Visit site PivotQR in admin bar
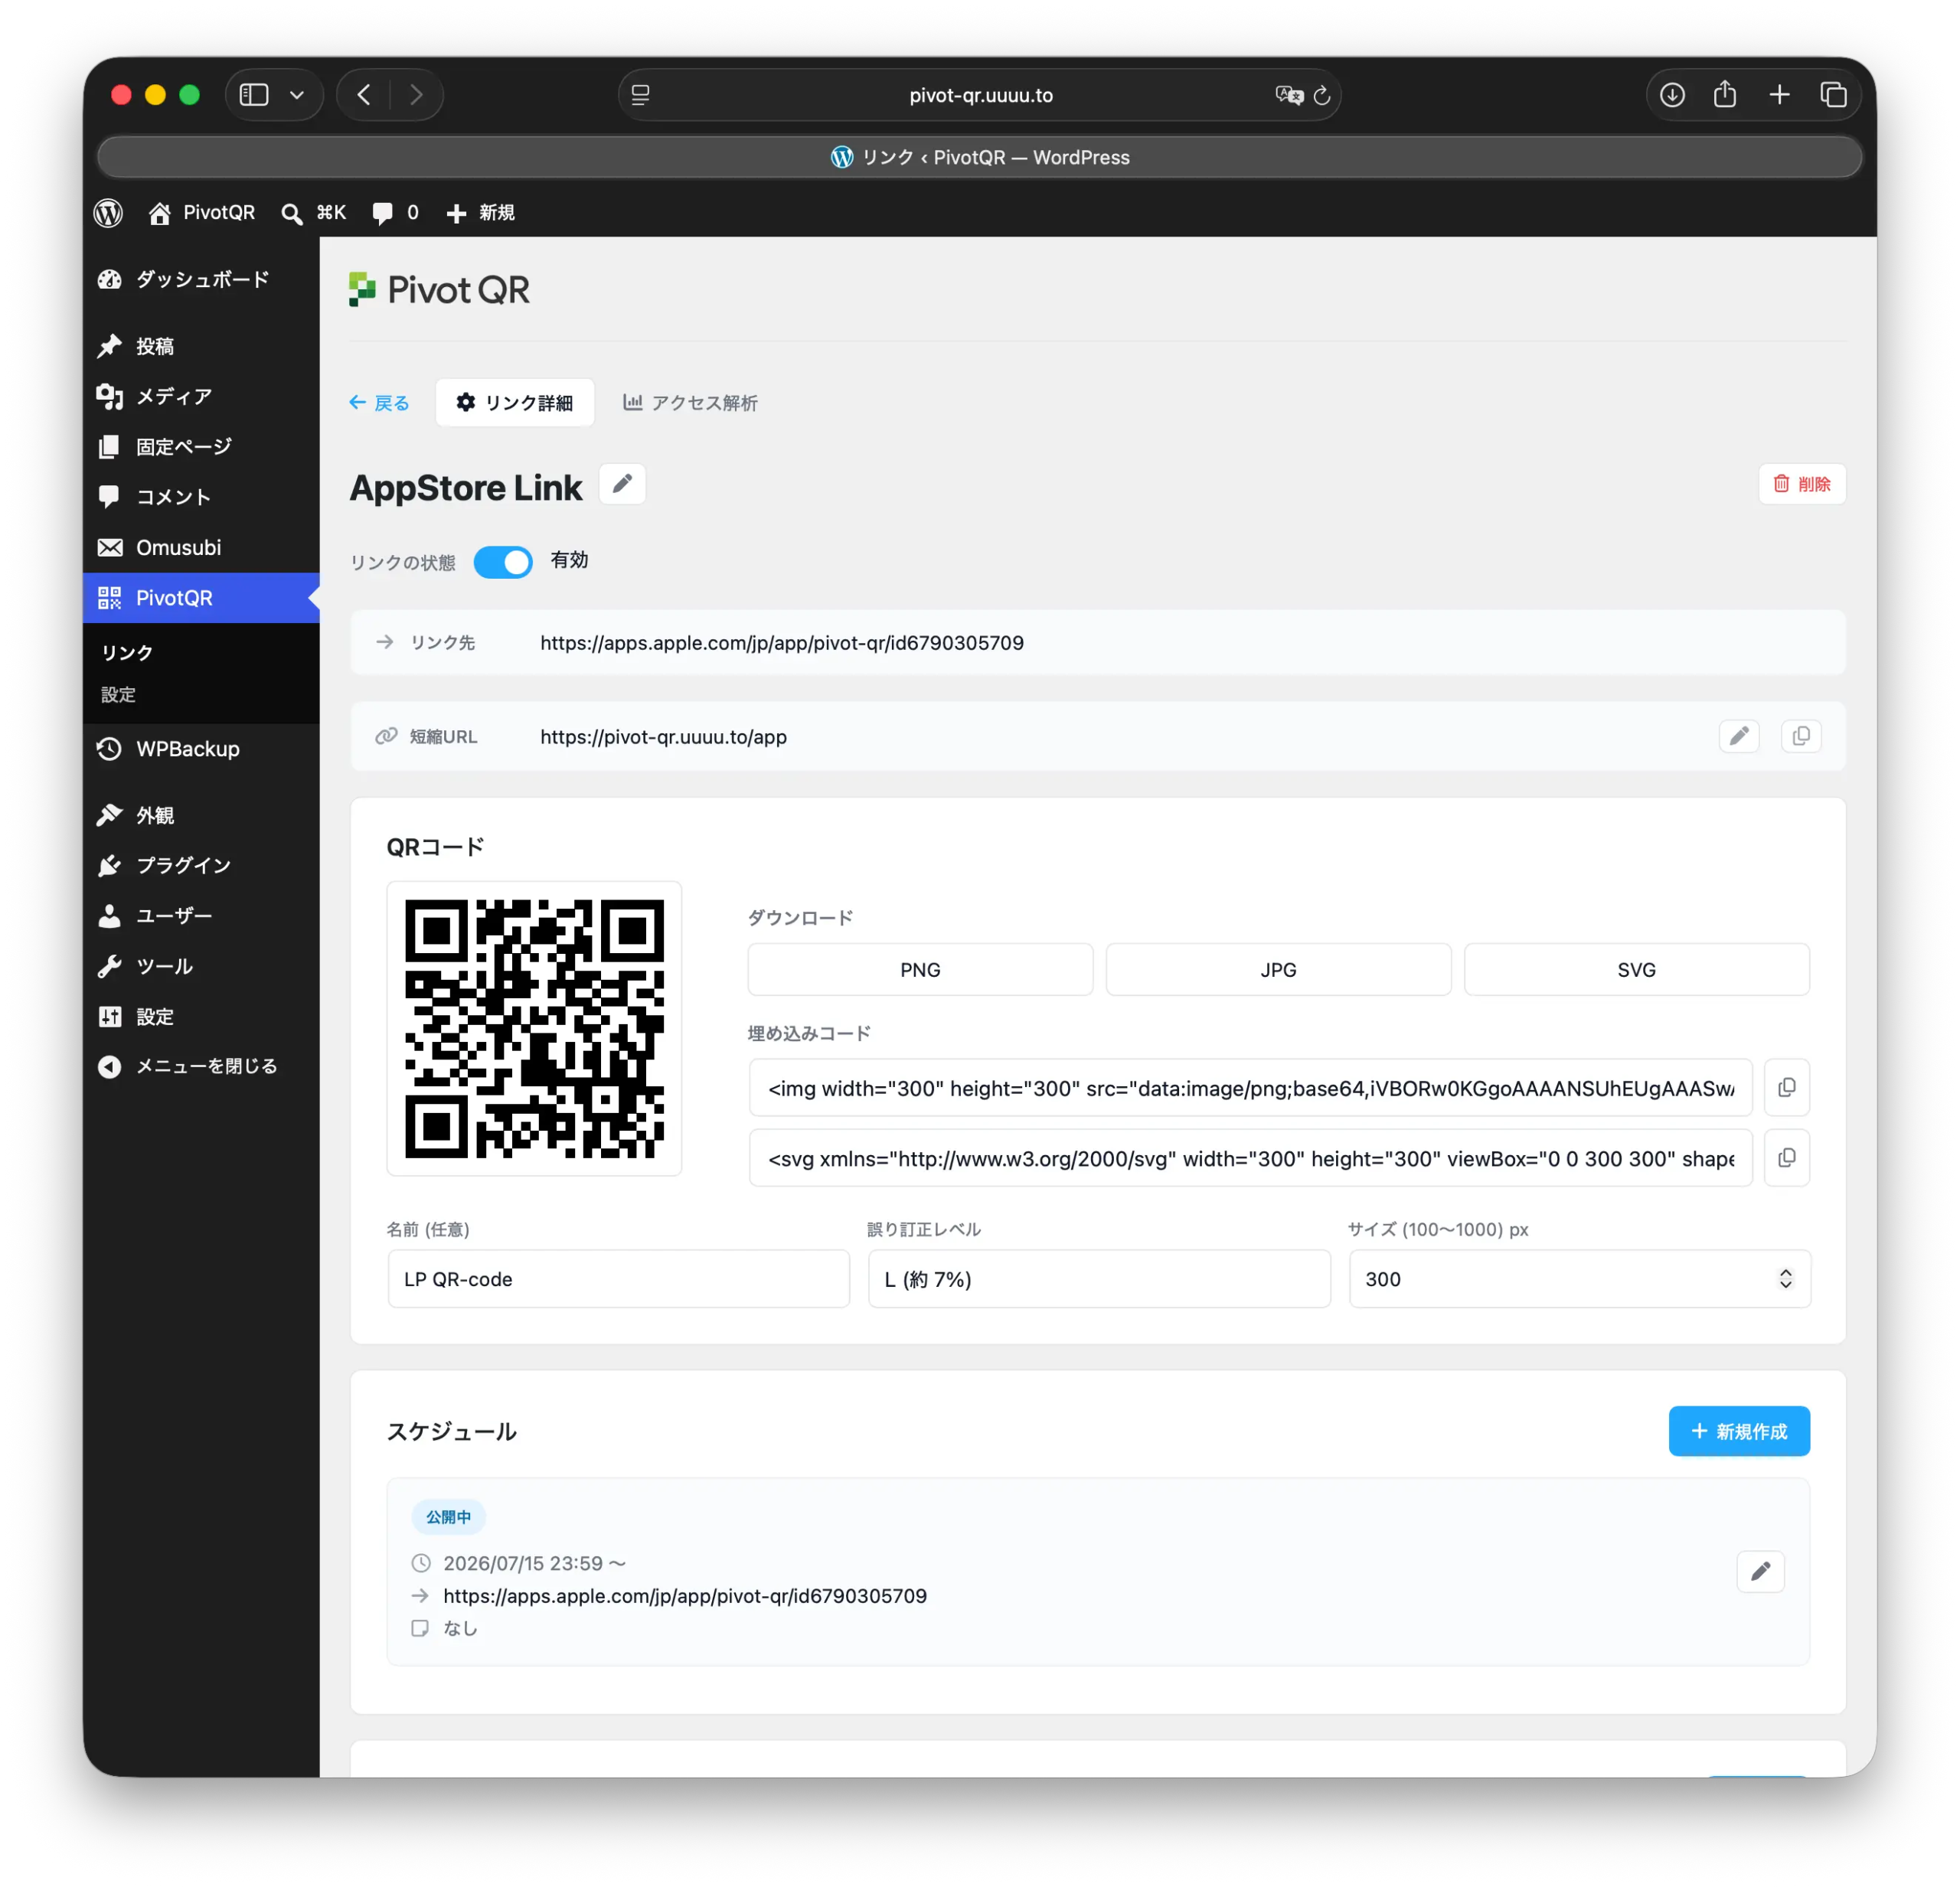This screenshot has width=1960, height=1887. point(201,212)
